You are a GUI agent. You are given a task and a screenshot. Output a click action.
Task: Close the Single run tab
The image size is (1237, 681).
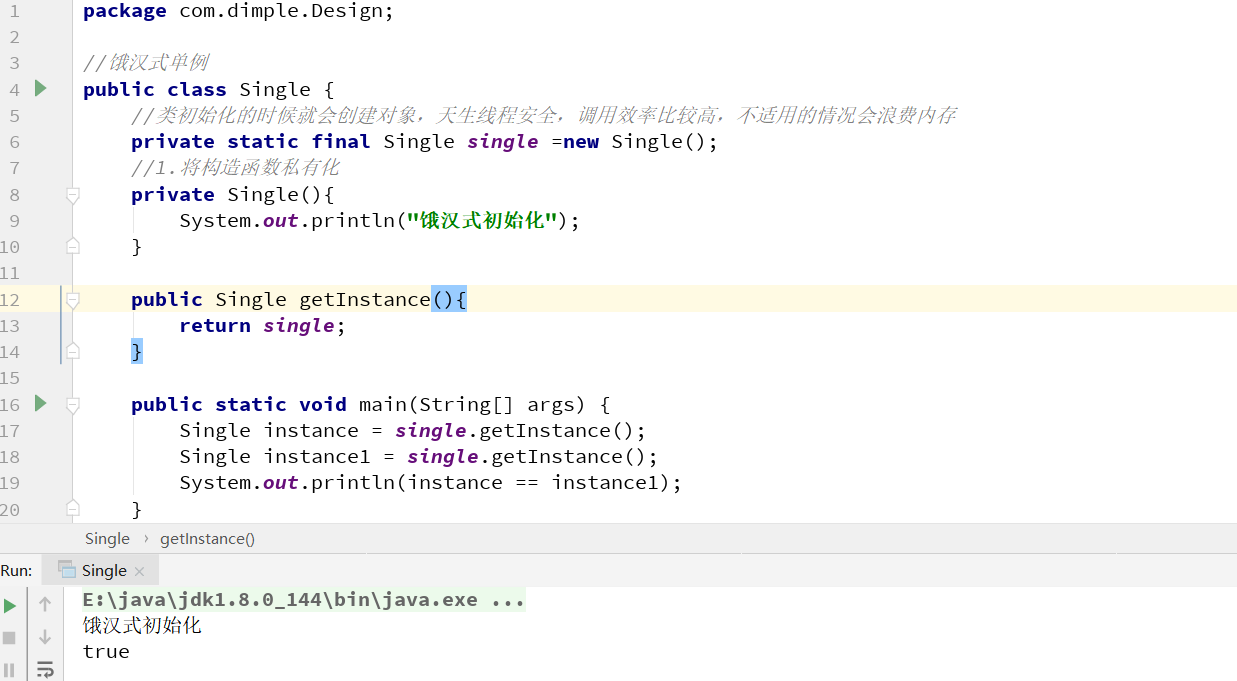pyautogui.click(x=139, y=571)
